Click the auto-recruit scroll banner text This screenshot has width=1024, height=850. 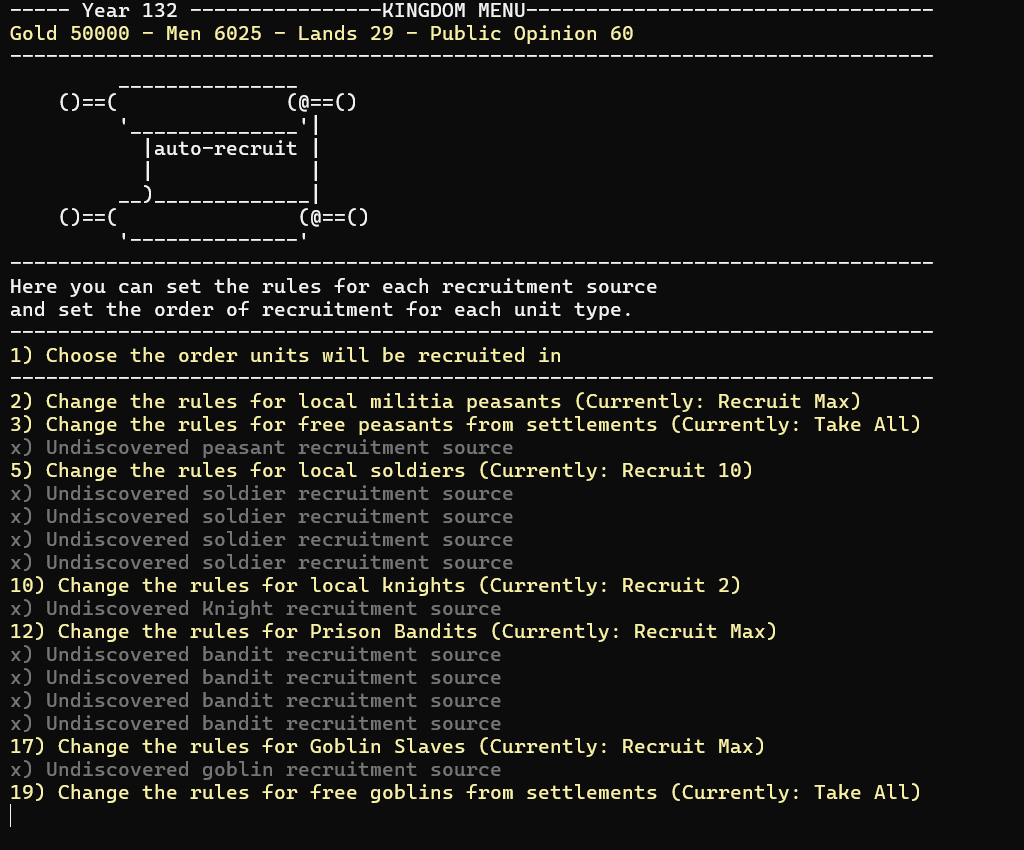click(x=225, y=149)
